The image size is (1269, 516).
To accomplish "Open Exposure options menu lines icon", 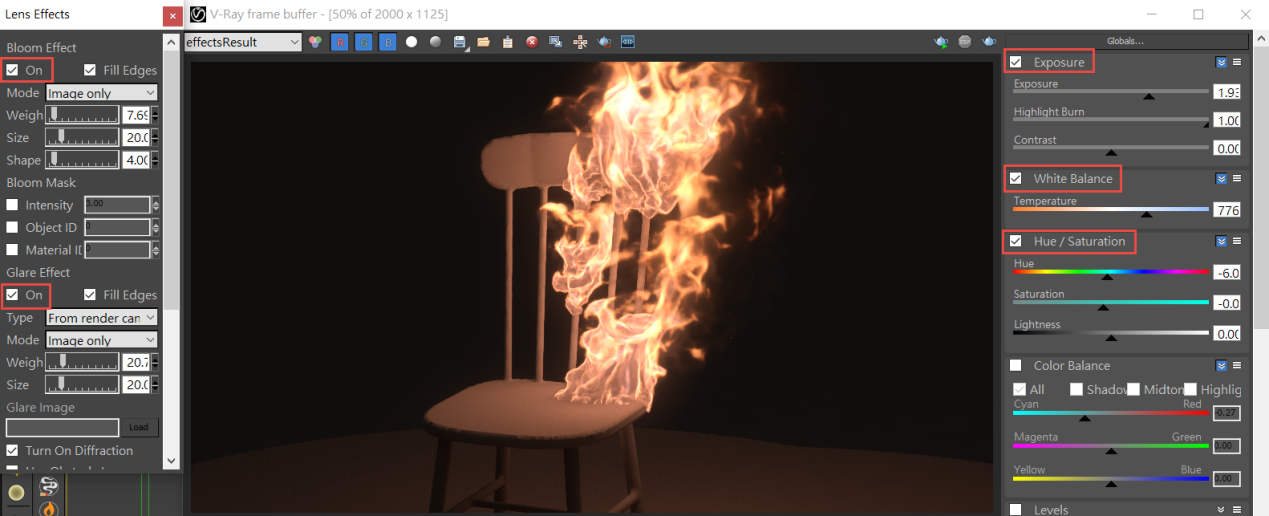I will 1237,62.
